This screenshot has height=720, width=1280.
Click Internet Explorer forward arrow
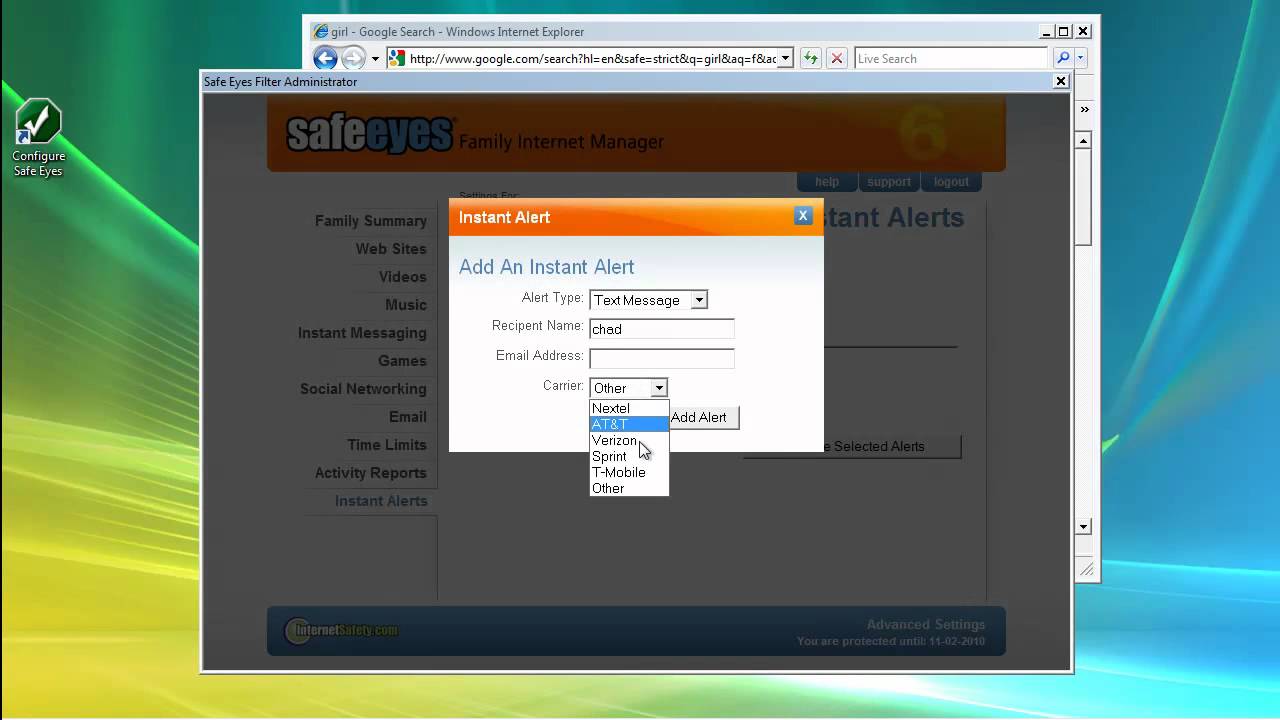click(x=353, y=58)
